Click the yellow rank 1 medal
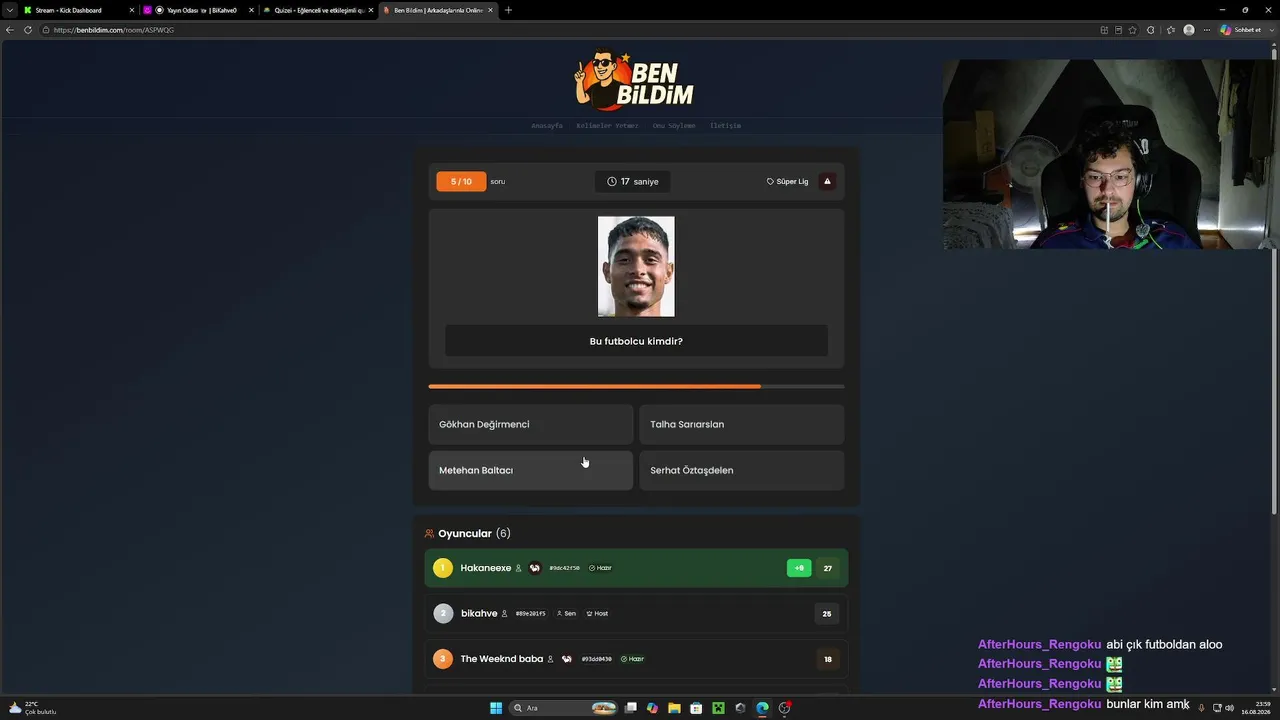The image size is (1280, 720). coord(443,568)
